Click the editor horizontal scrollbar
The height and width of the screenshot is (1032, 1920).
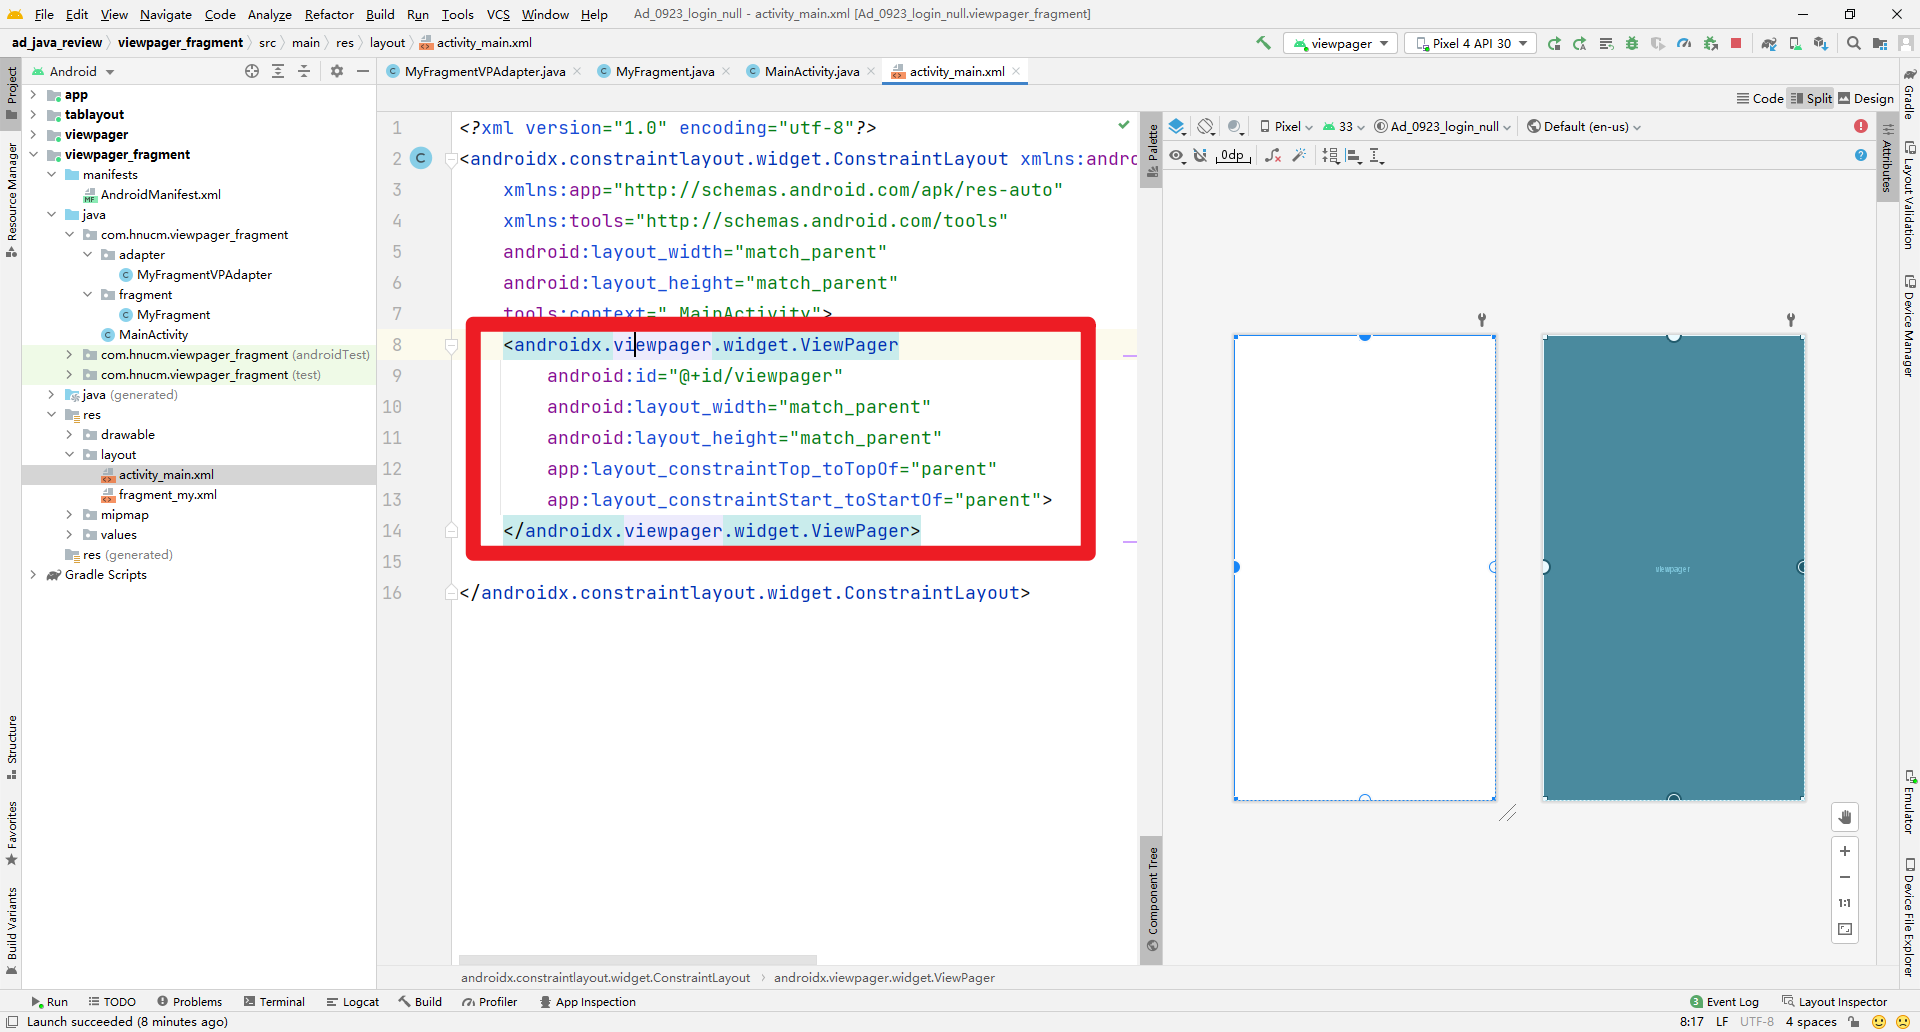pyautogui.click(x=638, y=959)
